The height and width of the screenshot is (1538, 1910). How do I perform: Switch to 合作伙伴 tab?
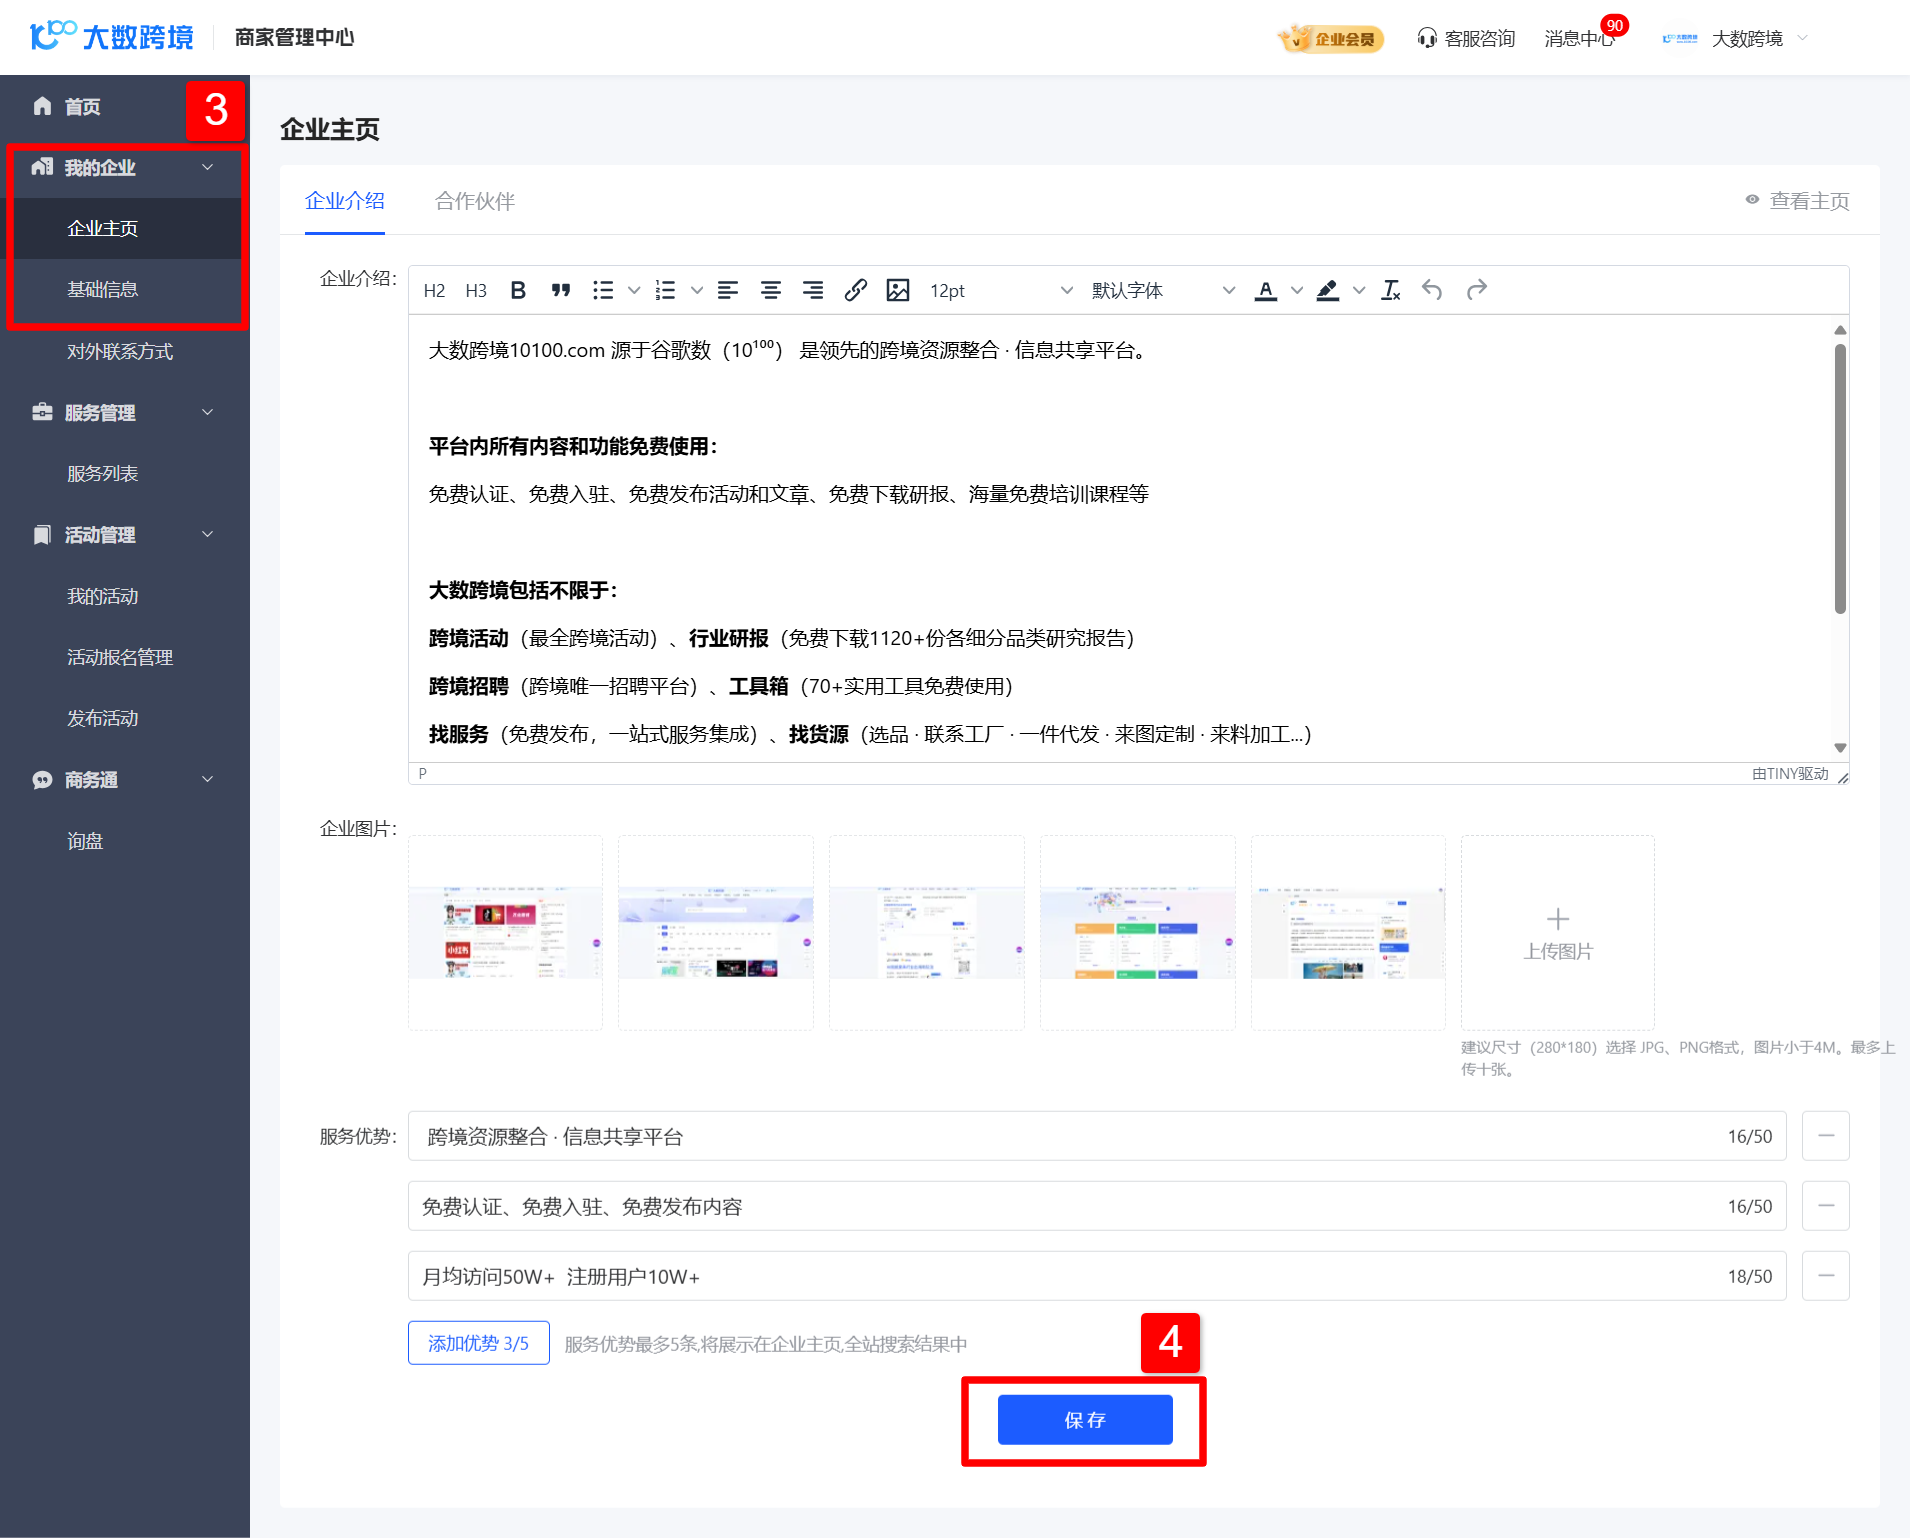click(x=475, y=201)
